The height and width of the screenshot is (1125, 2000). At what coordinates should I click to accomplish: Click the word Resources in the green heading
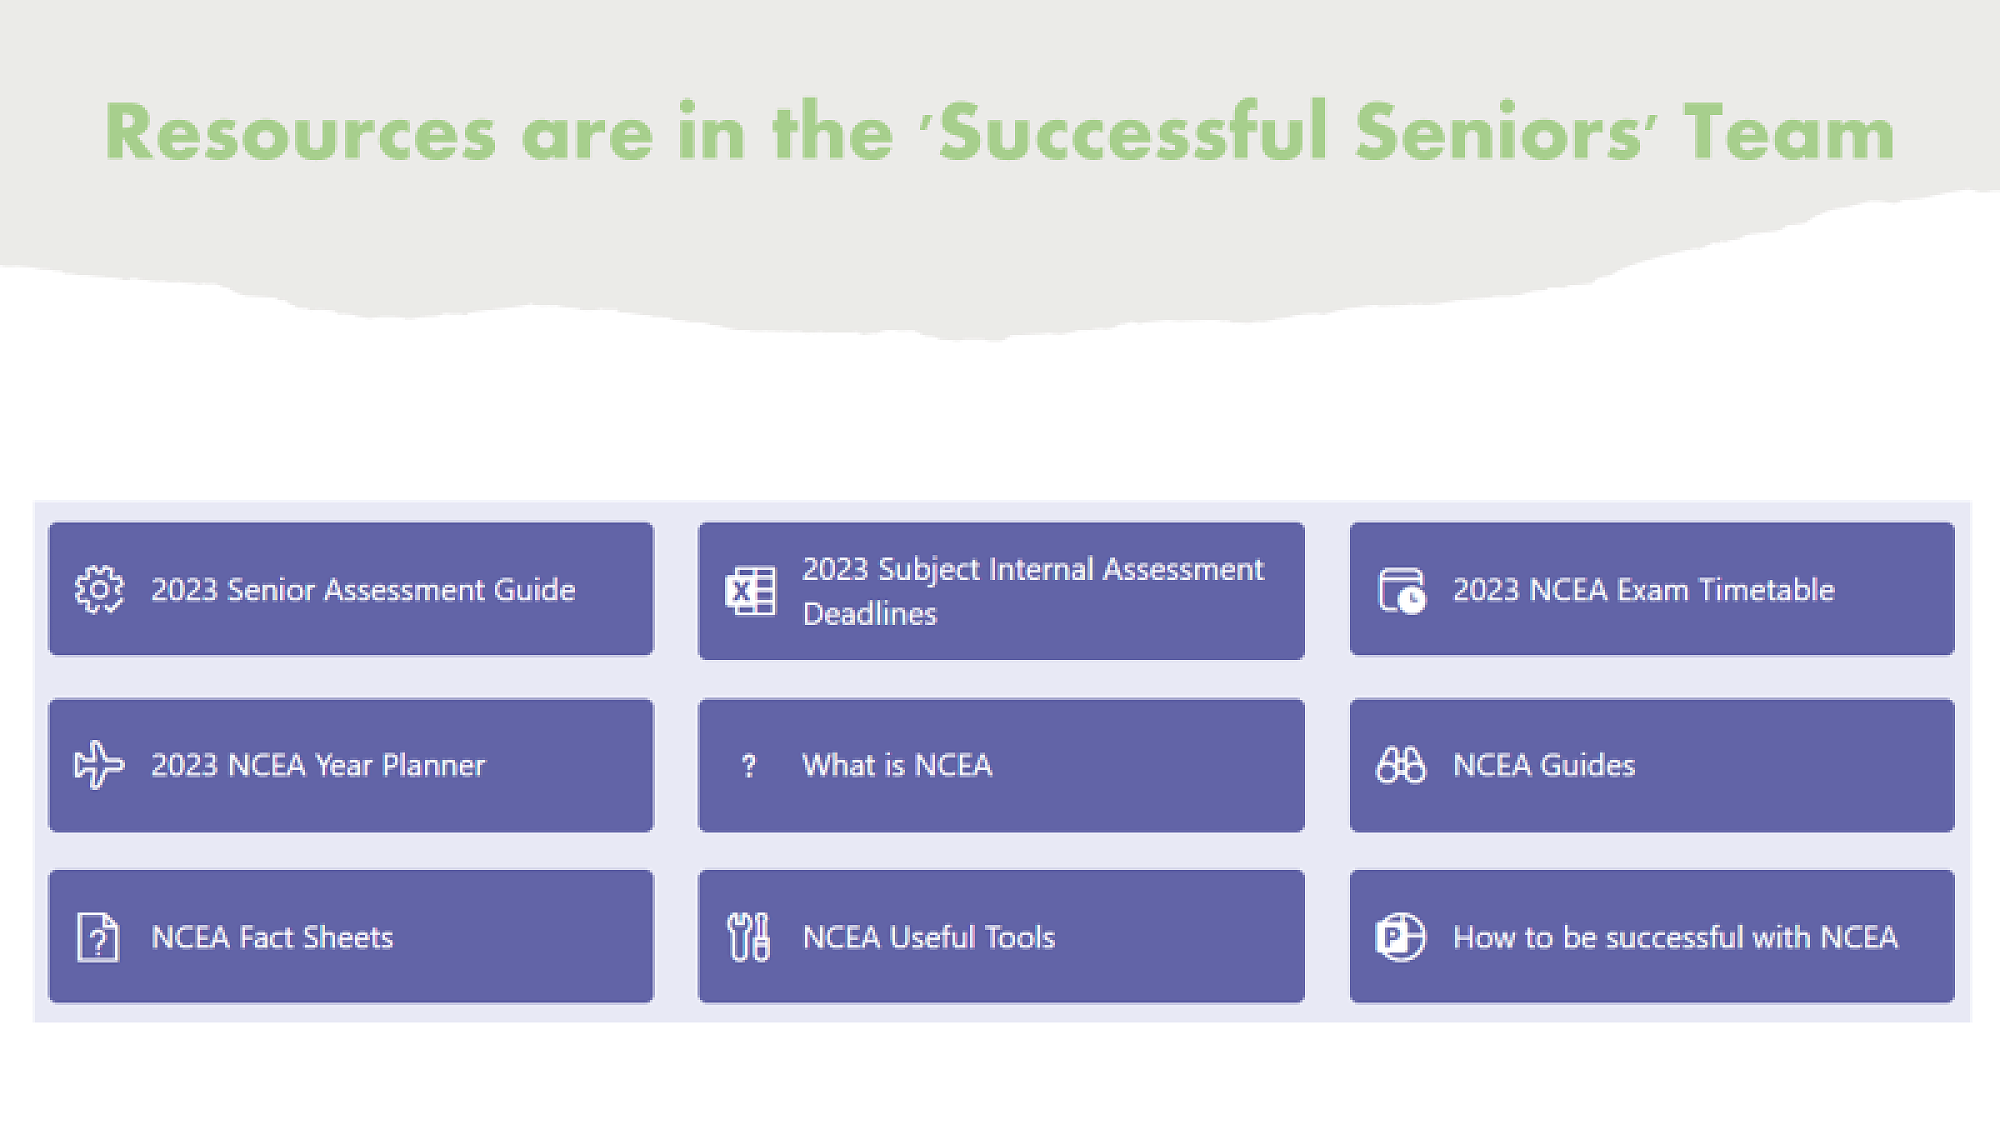pos(300,133)
